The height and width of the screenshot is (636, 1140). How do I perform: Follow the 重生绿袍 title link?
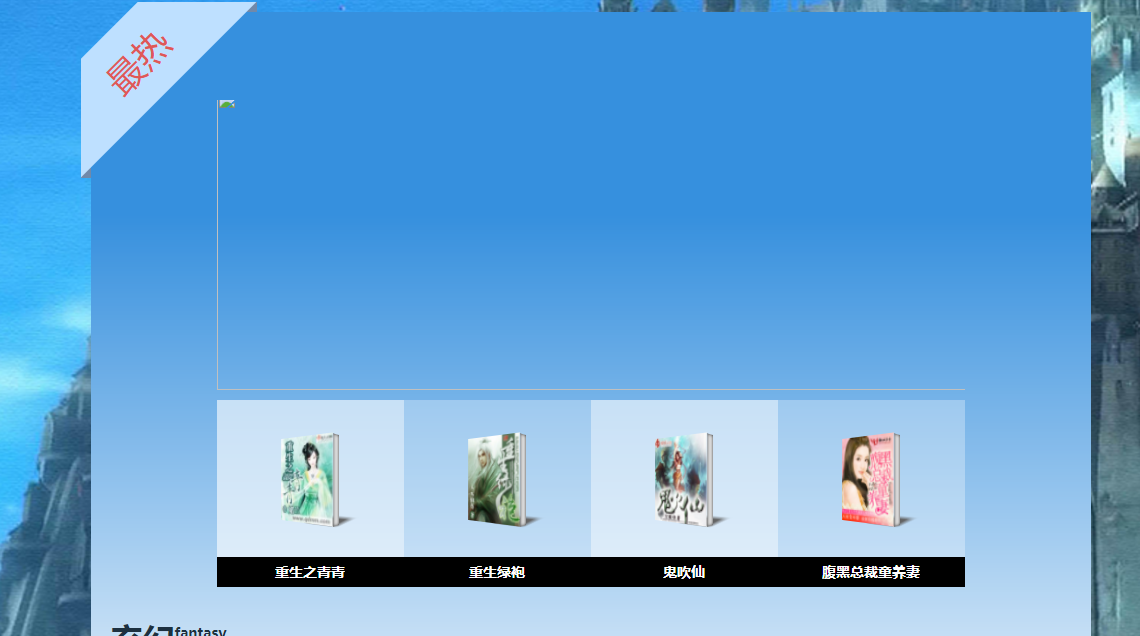click(x=497, y=572)
